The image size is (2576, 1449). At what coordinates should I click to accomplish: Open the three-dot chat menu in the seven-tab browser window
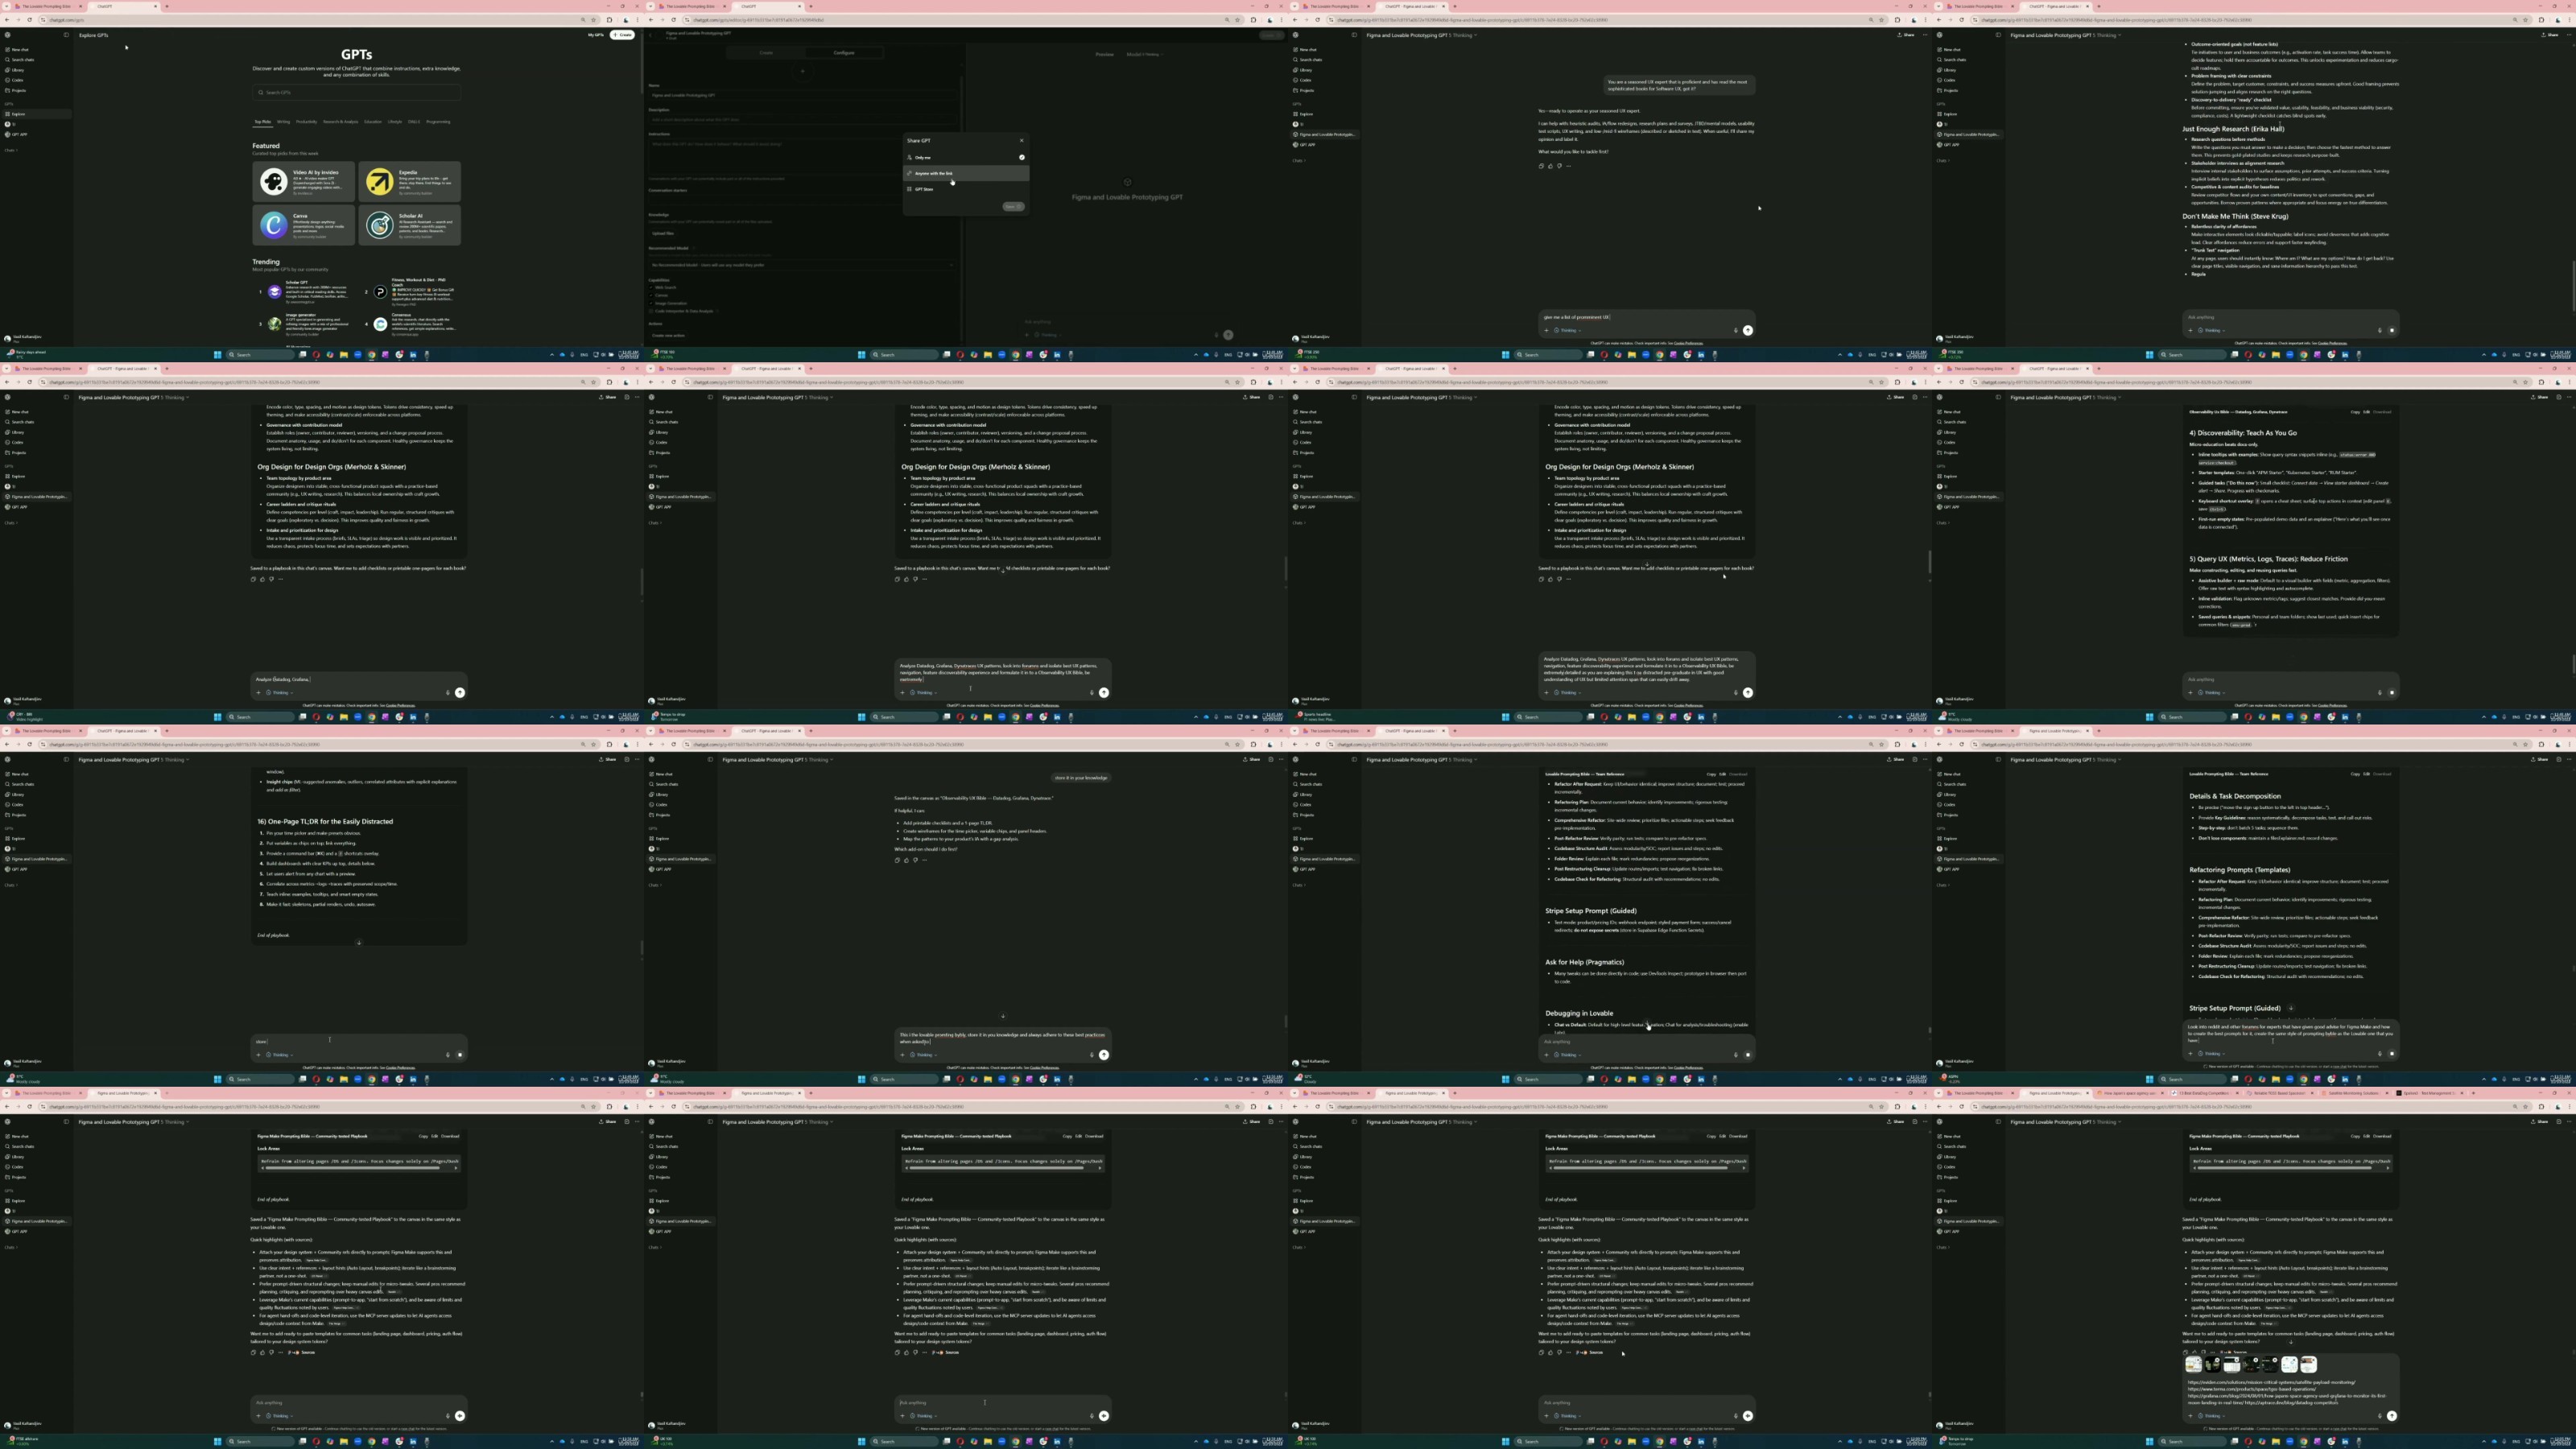click(x=2569, y=1121)
